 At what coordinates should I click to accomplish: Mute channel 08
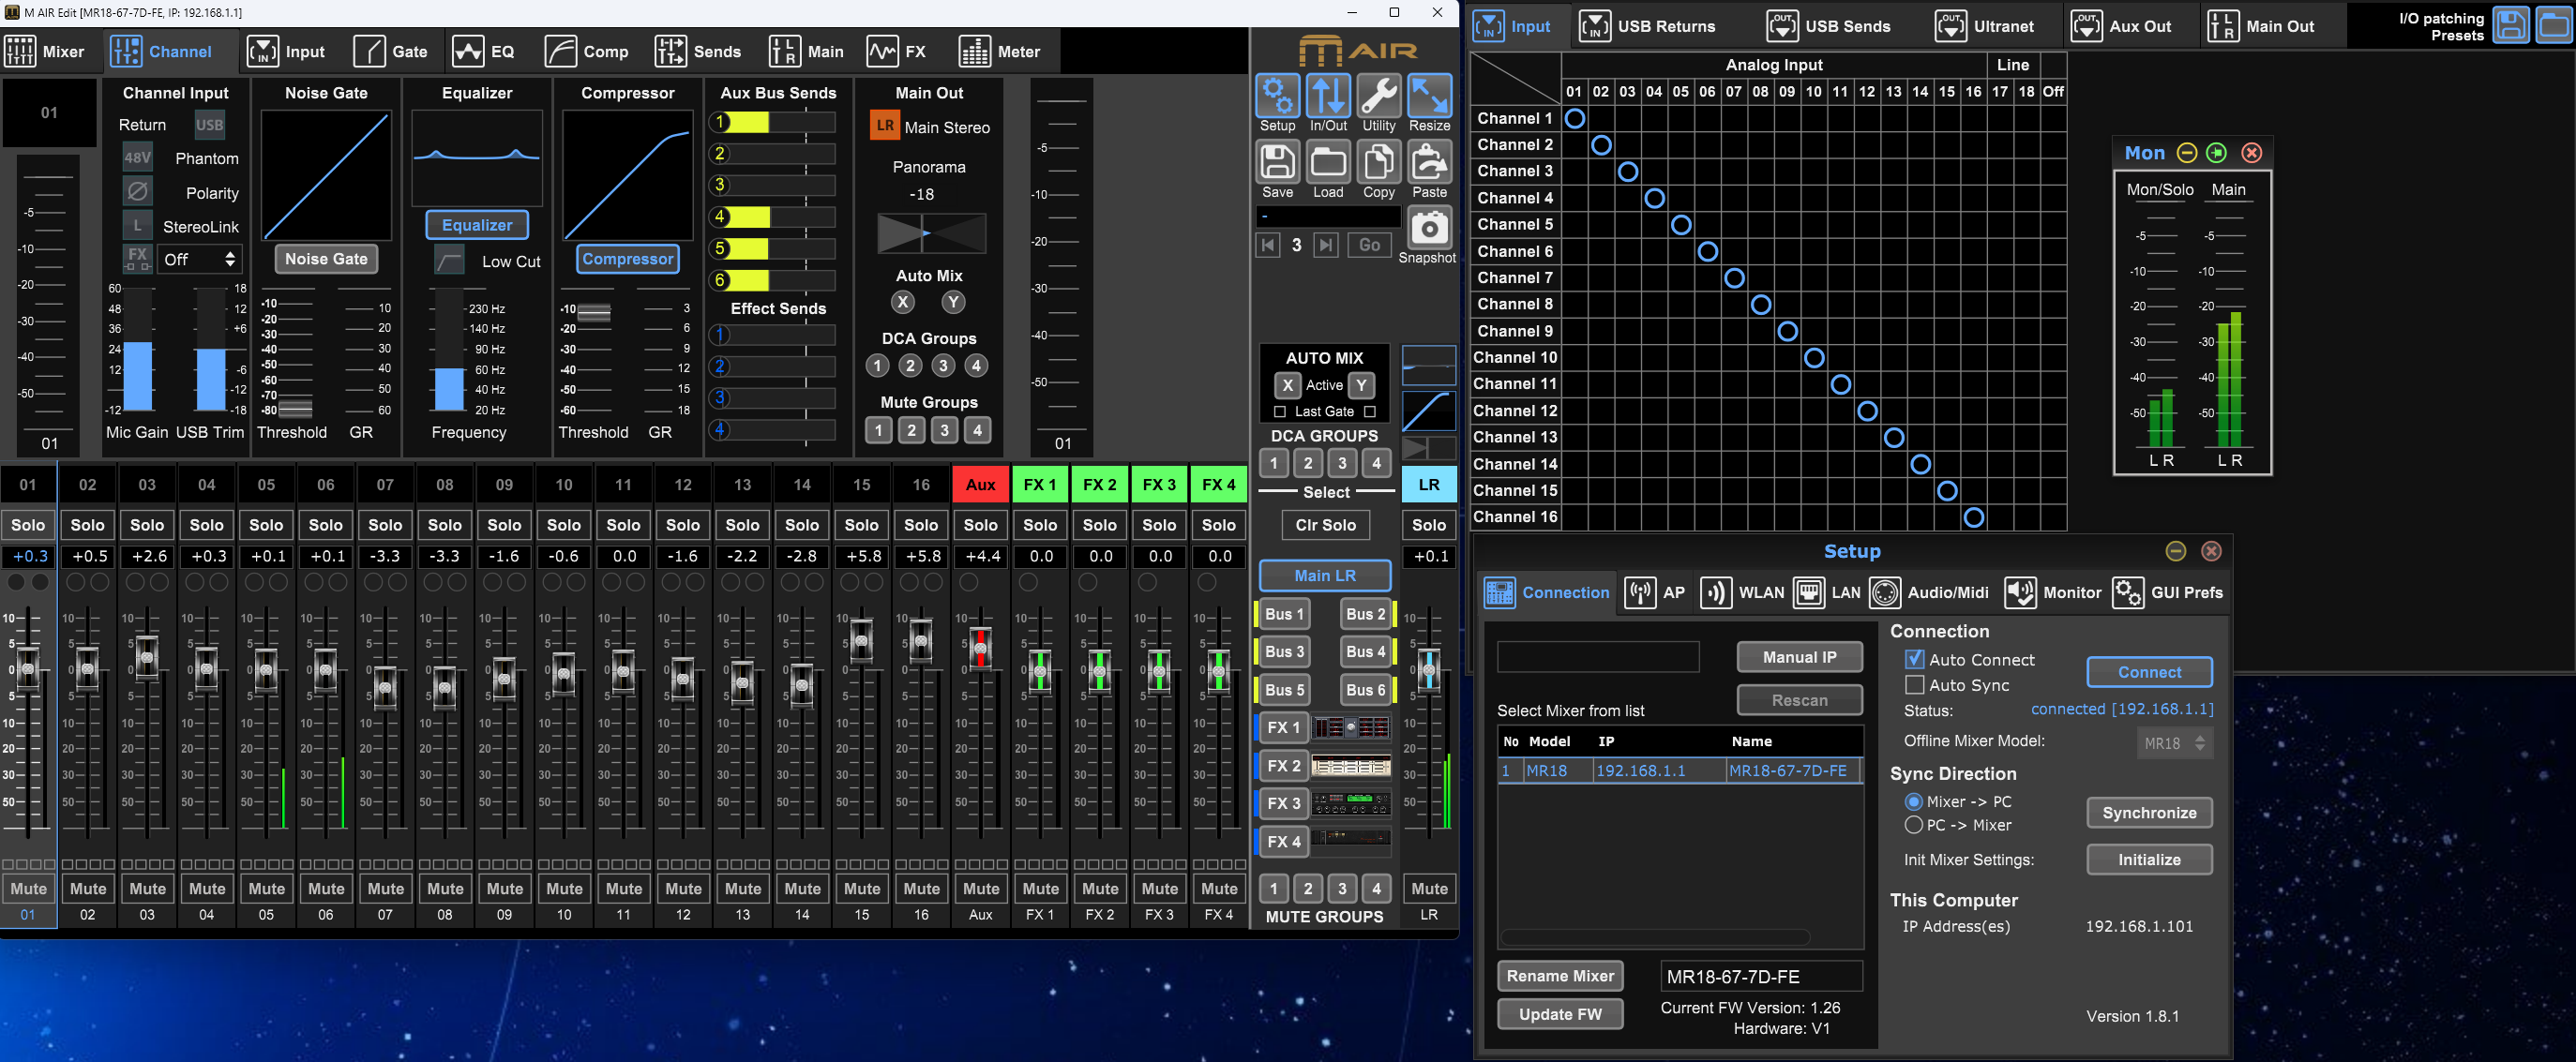445,888
